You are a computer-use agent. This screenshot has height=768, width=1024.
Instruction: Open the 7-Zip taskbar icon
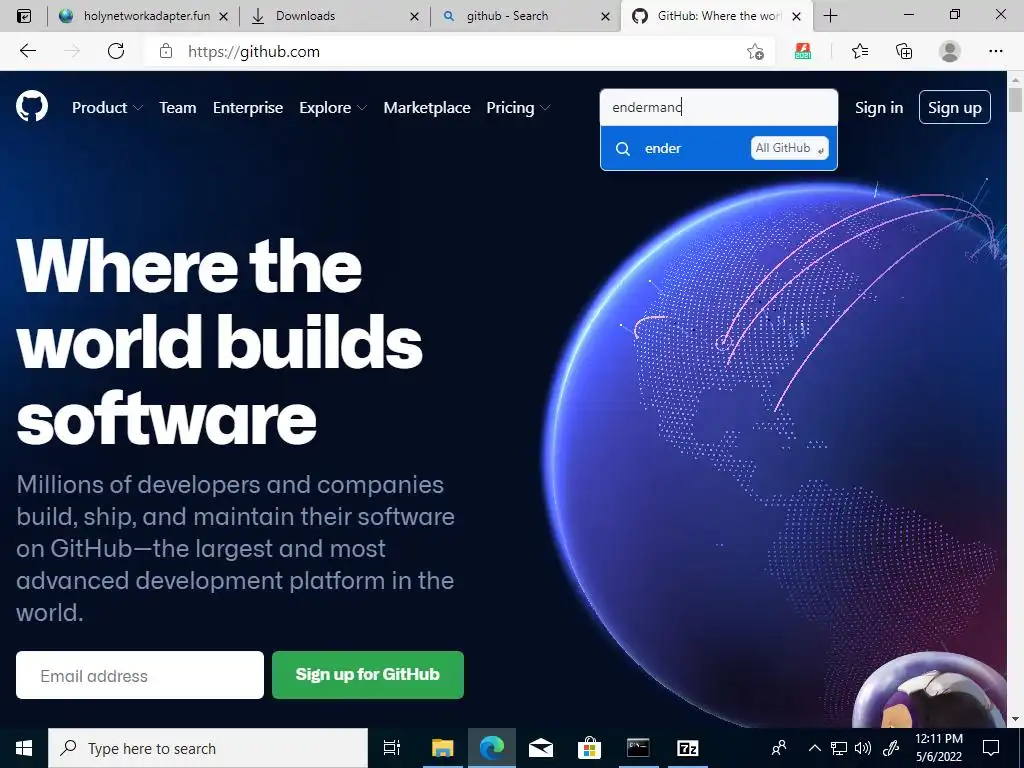click(687, 748)
